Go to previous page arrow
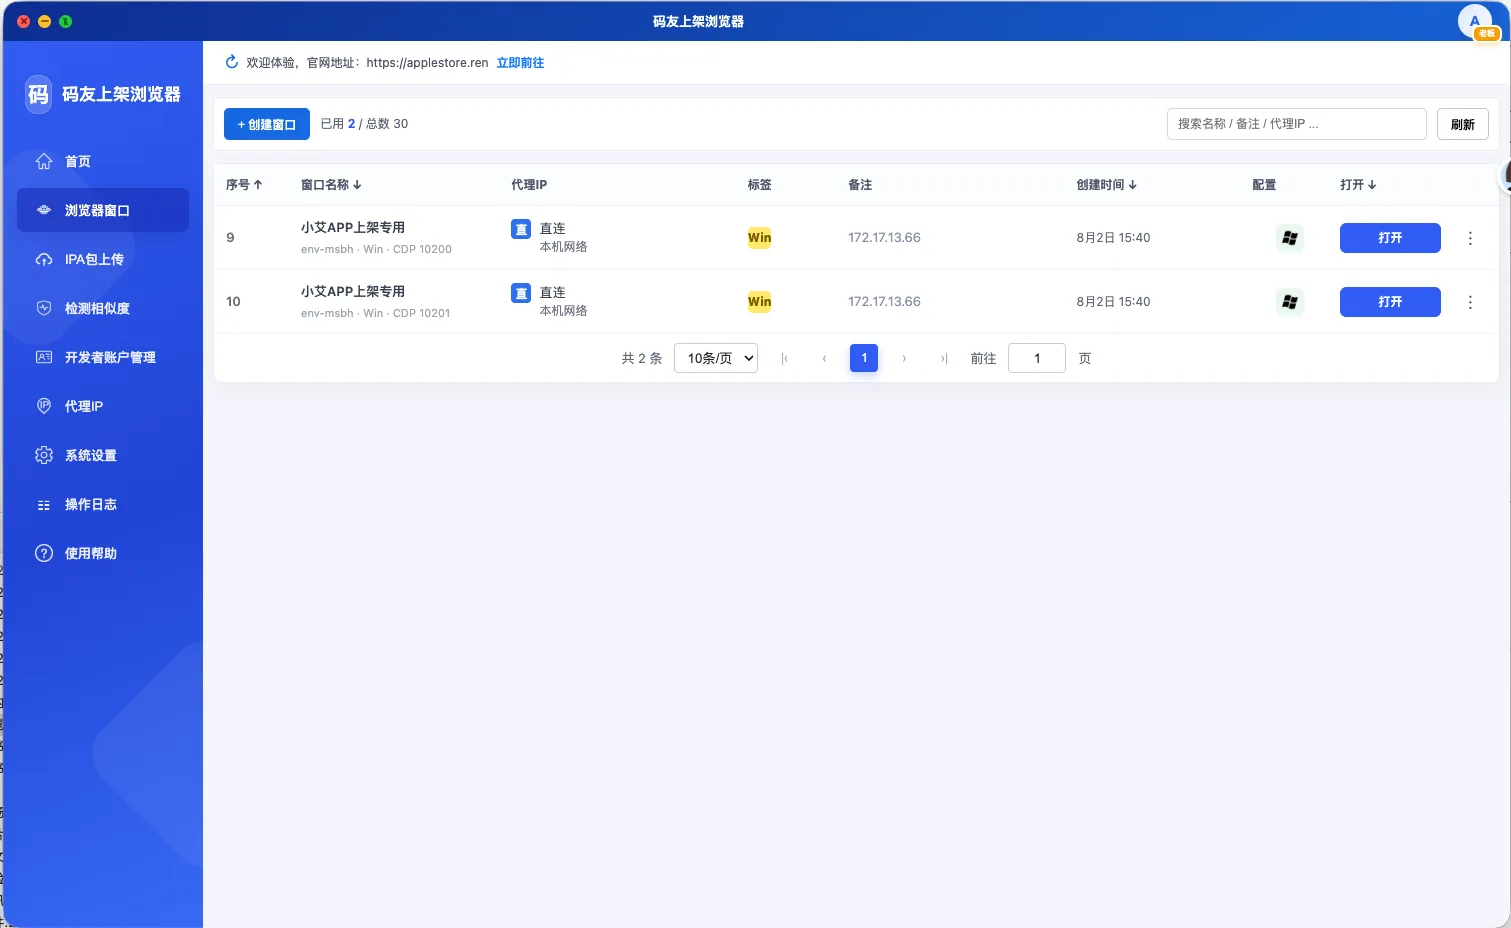The image size is (1511, 928). click(x=824, y=358)
